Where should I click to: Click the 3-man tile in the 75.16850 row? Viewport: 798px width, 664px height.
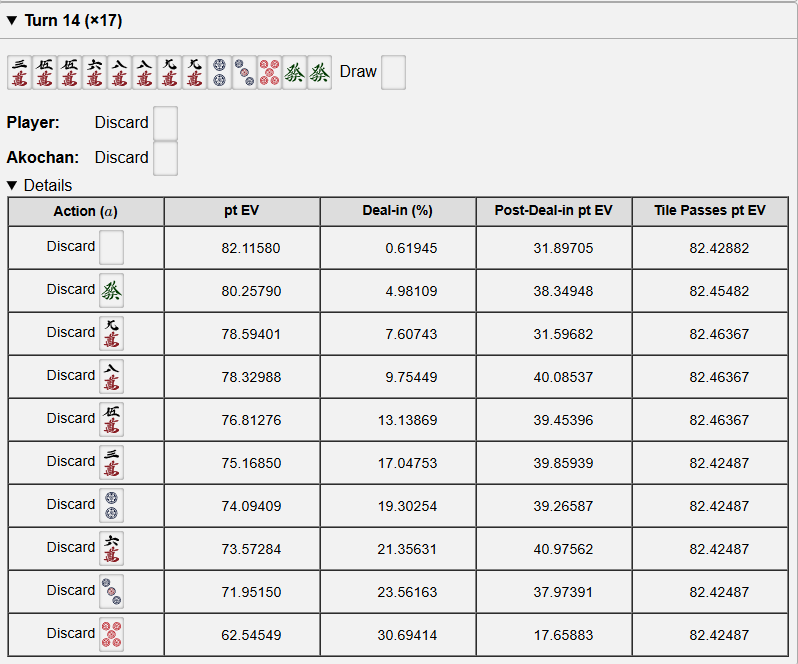[111, 463]
